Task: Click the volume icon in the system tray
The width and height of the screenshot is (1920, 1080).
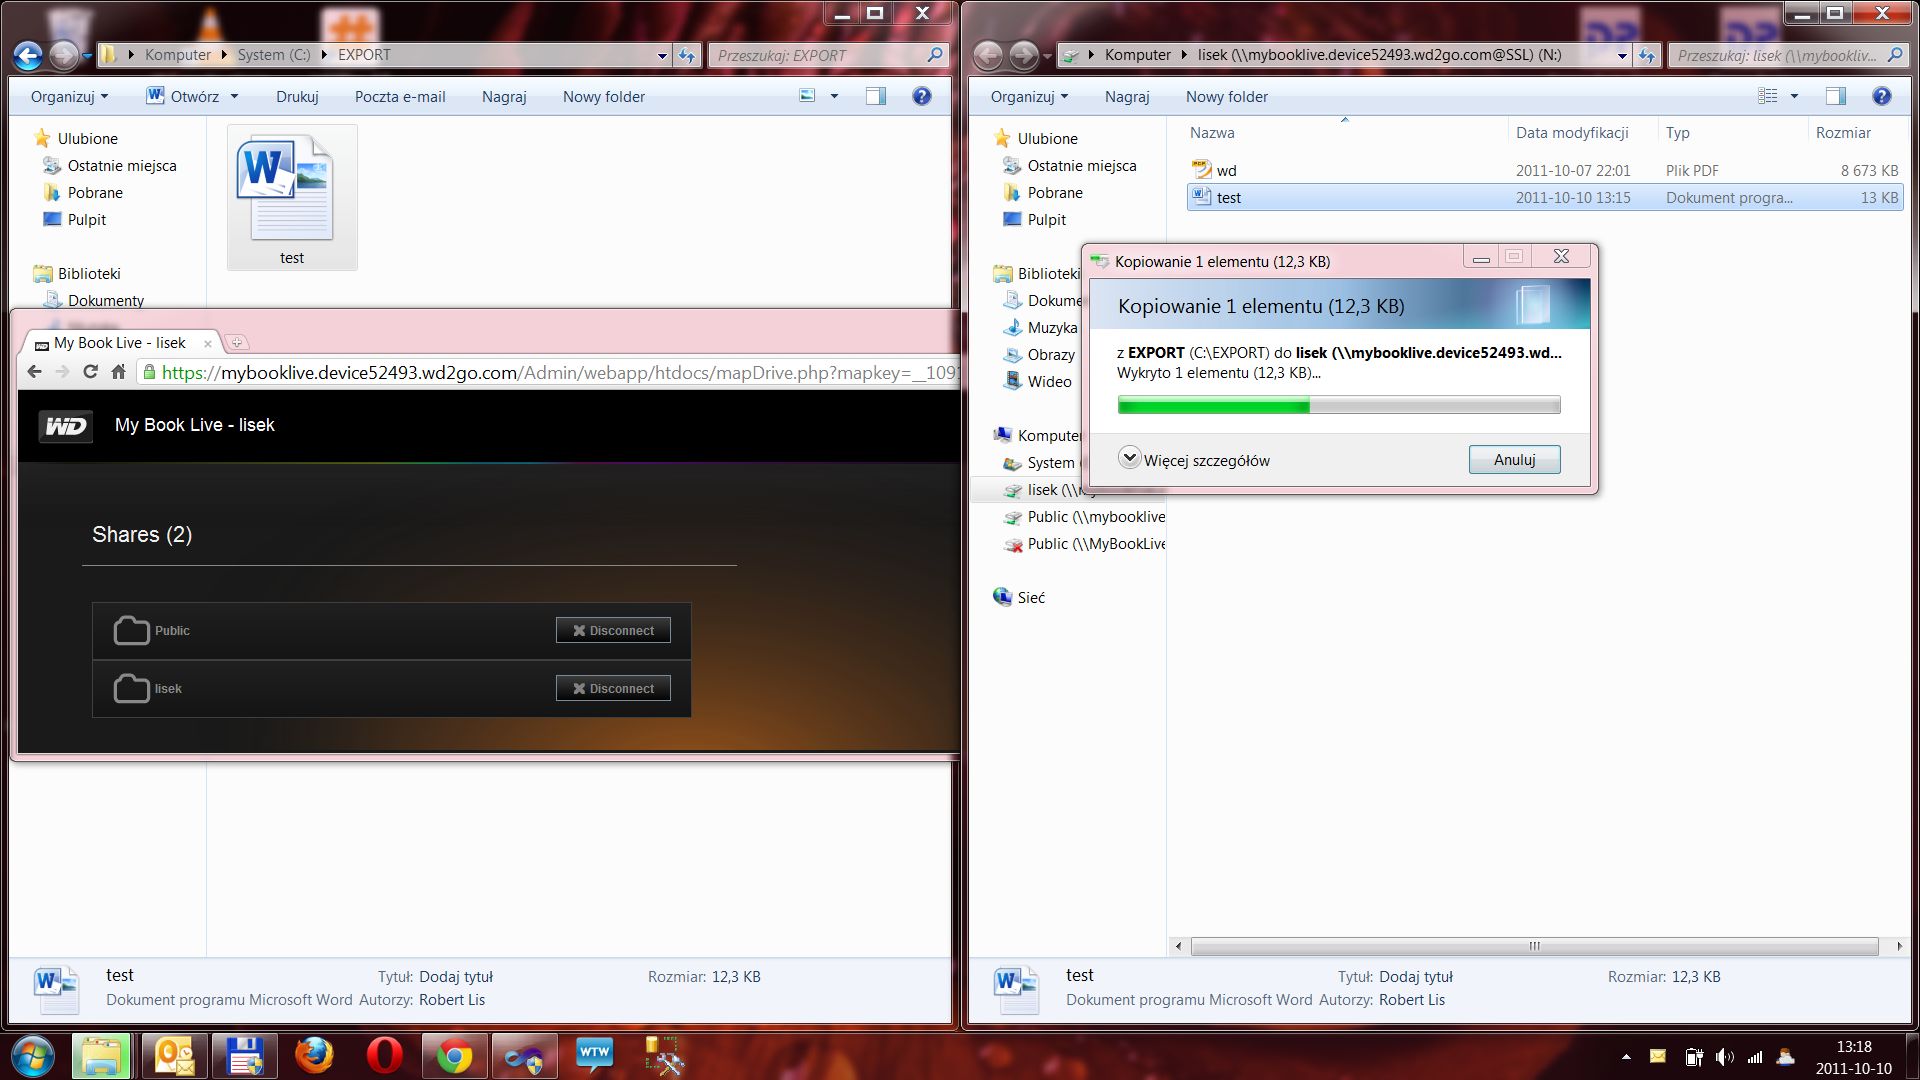Action: coord(1724,1057)
